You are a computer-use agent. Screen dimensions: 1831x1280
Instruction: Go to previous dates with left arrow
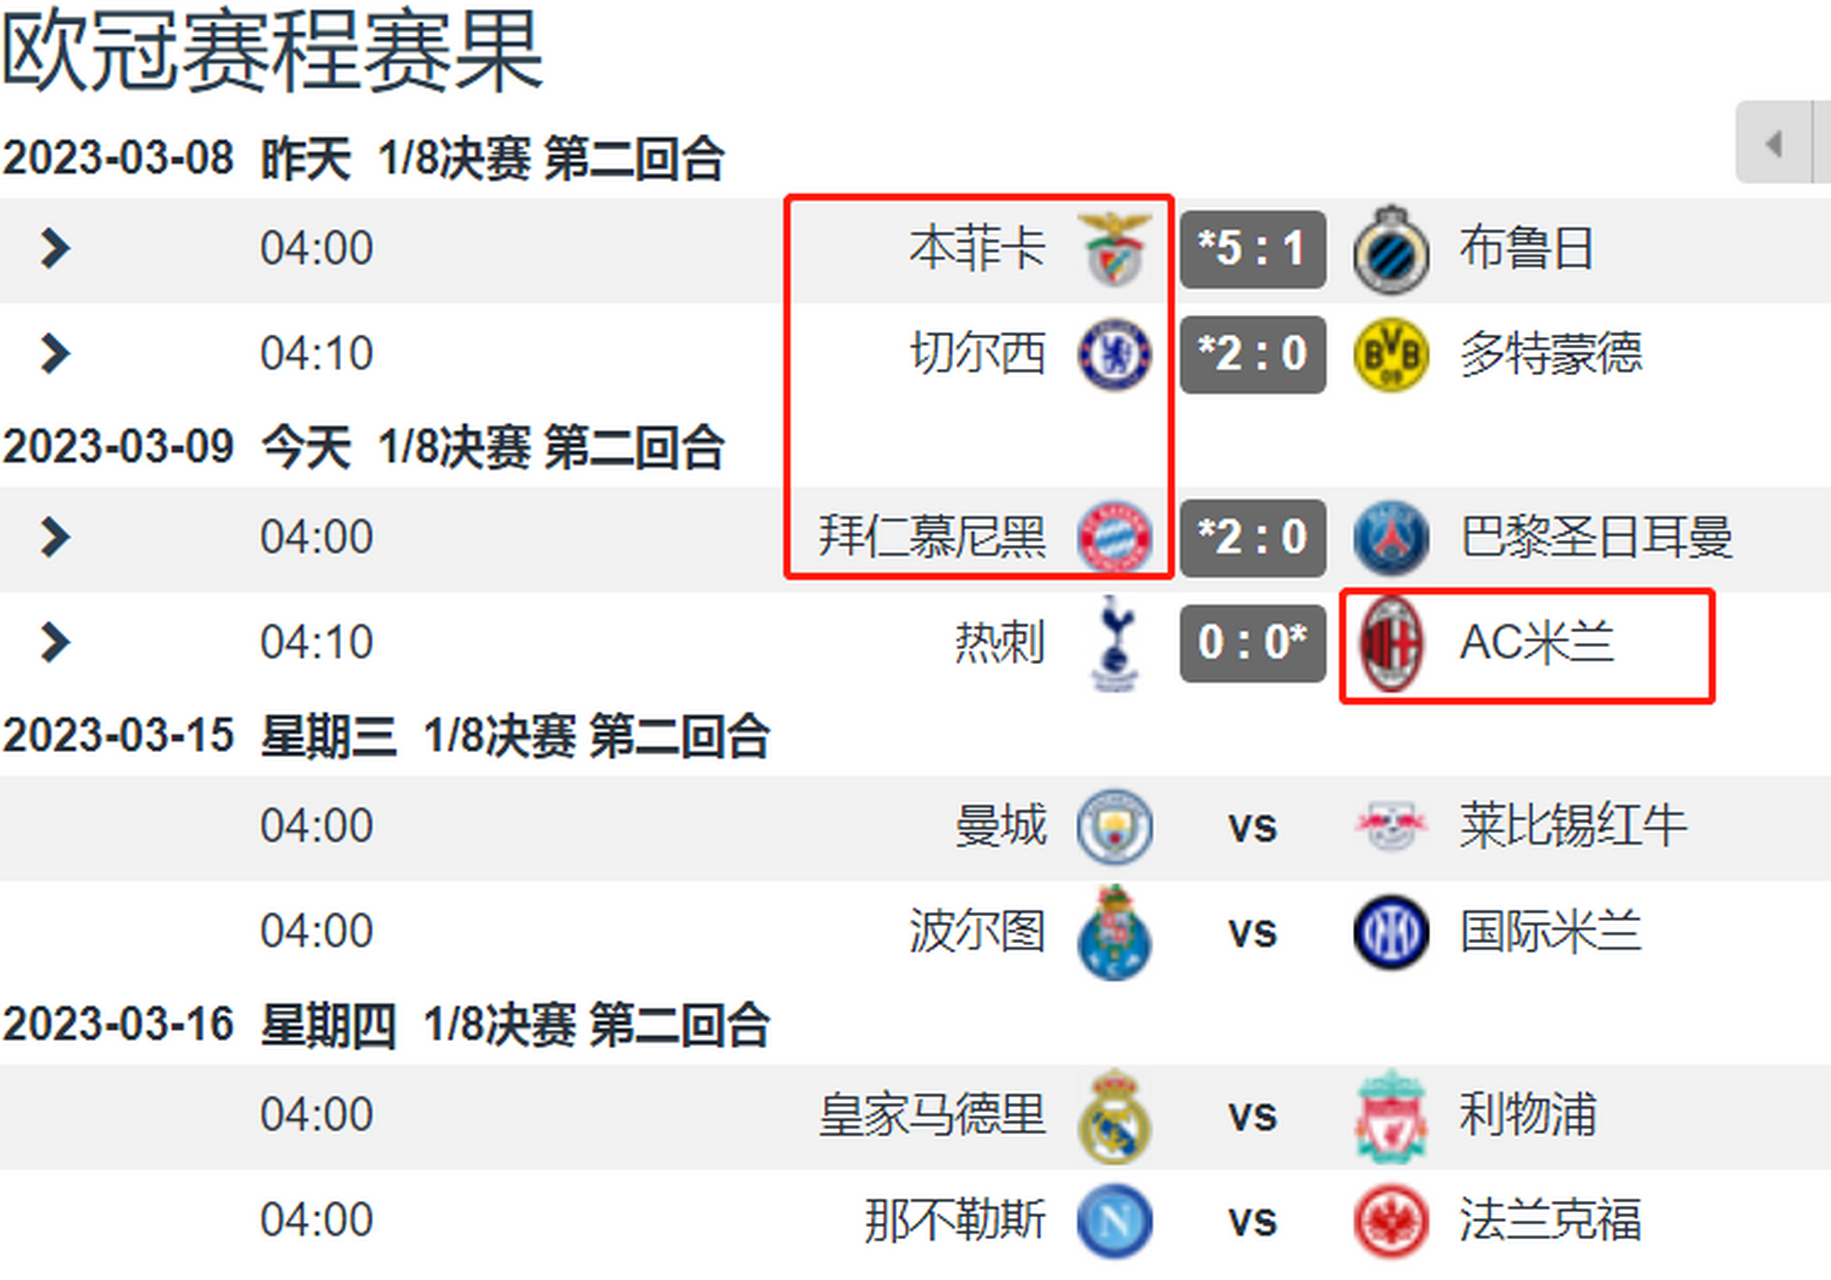(1774, 143)
